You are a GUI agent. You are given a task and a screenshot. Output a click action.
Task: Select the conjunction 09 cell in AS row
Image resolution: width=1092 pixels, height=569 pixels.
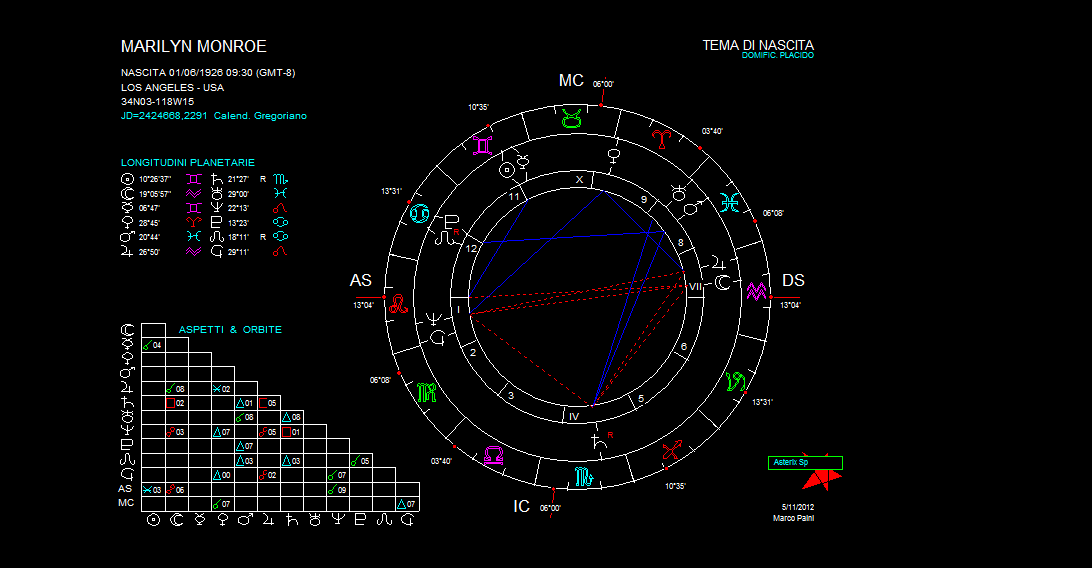(x=338, y=490)
